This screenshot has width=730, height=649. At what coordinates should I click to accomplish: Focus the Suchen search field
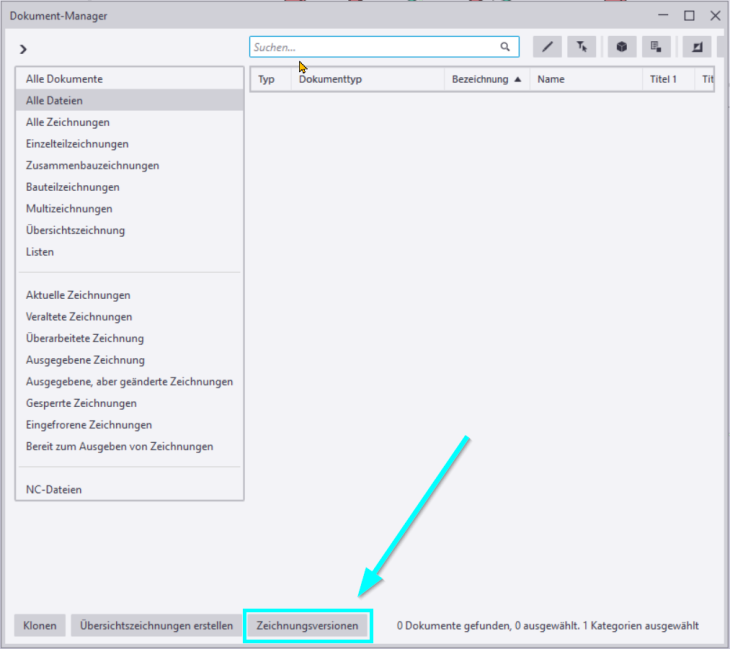tap(384, 47)
